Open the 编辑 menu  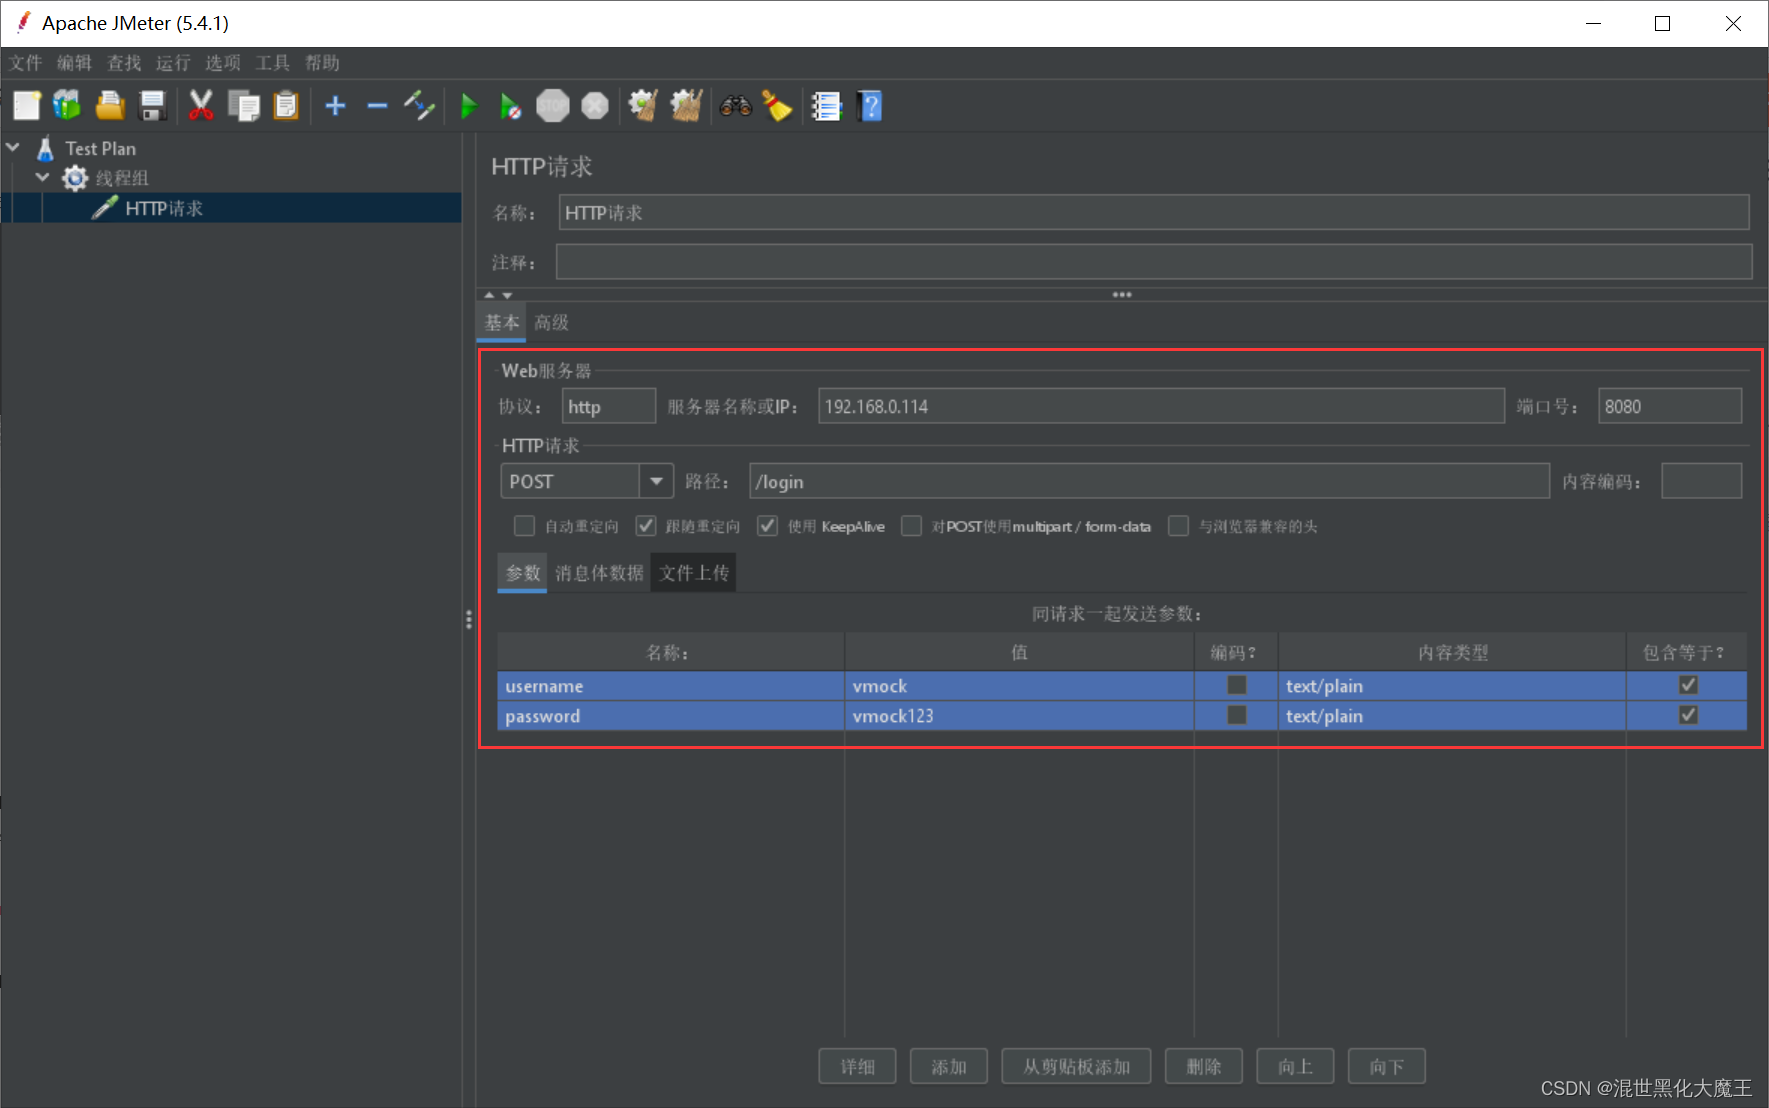click(x=74, y=63)
